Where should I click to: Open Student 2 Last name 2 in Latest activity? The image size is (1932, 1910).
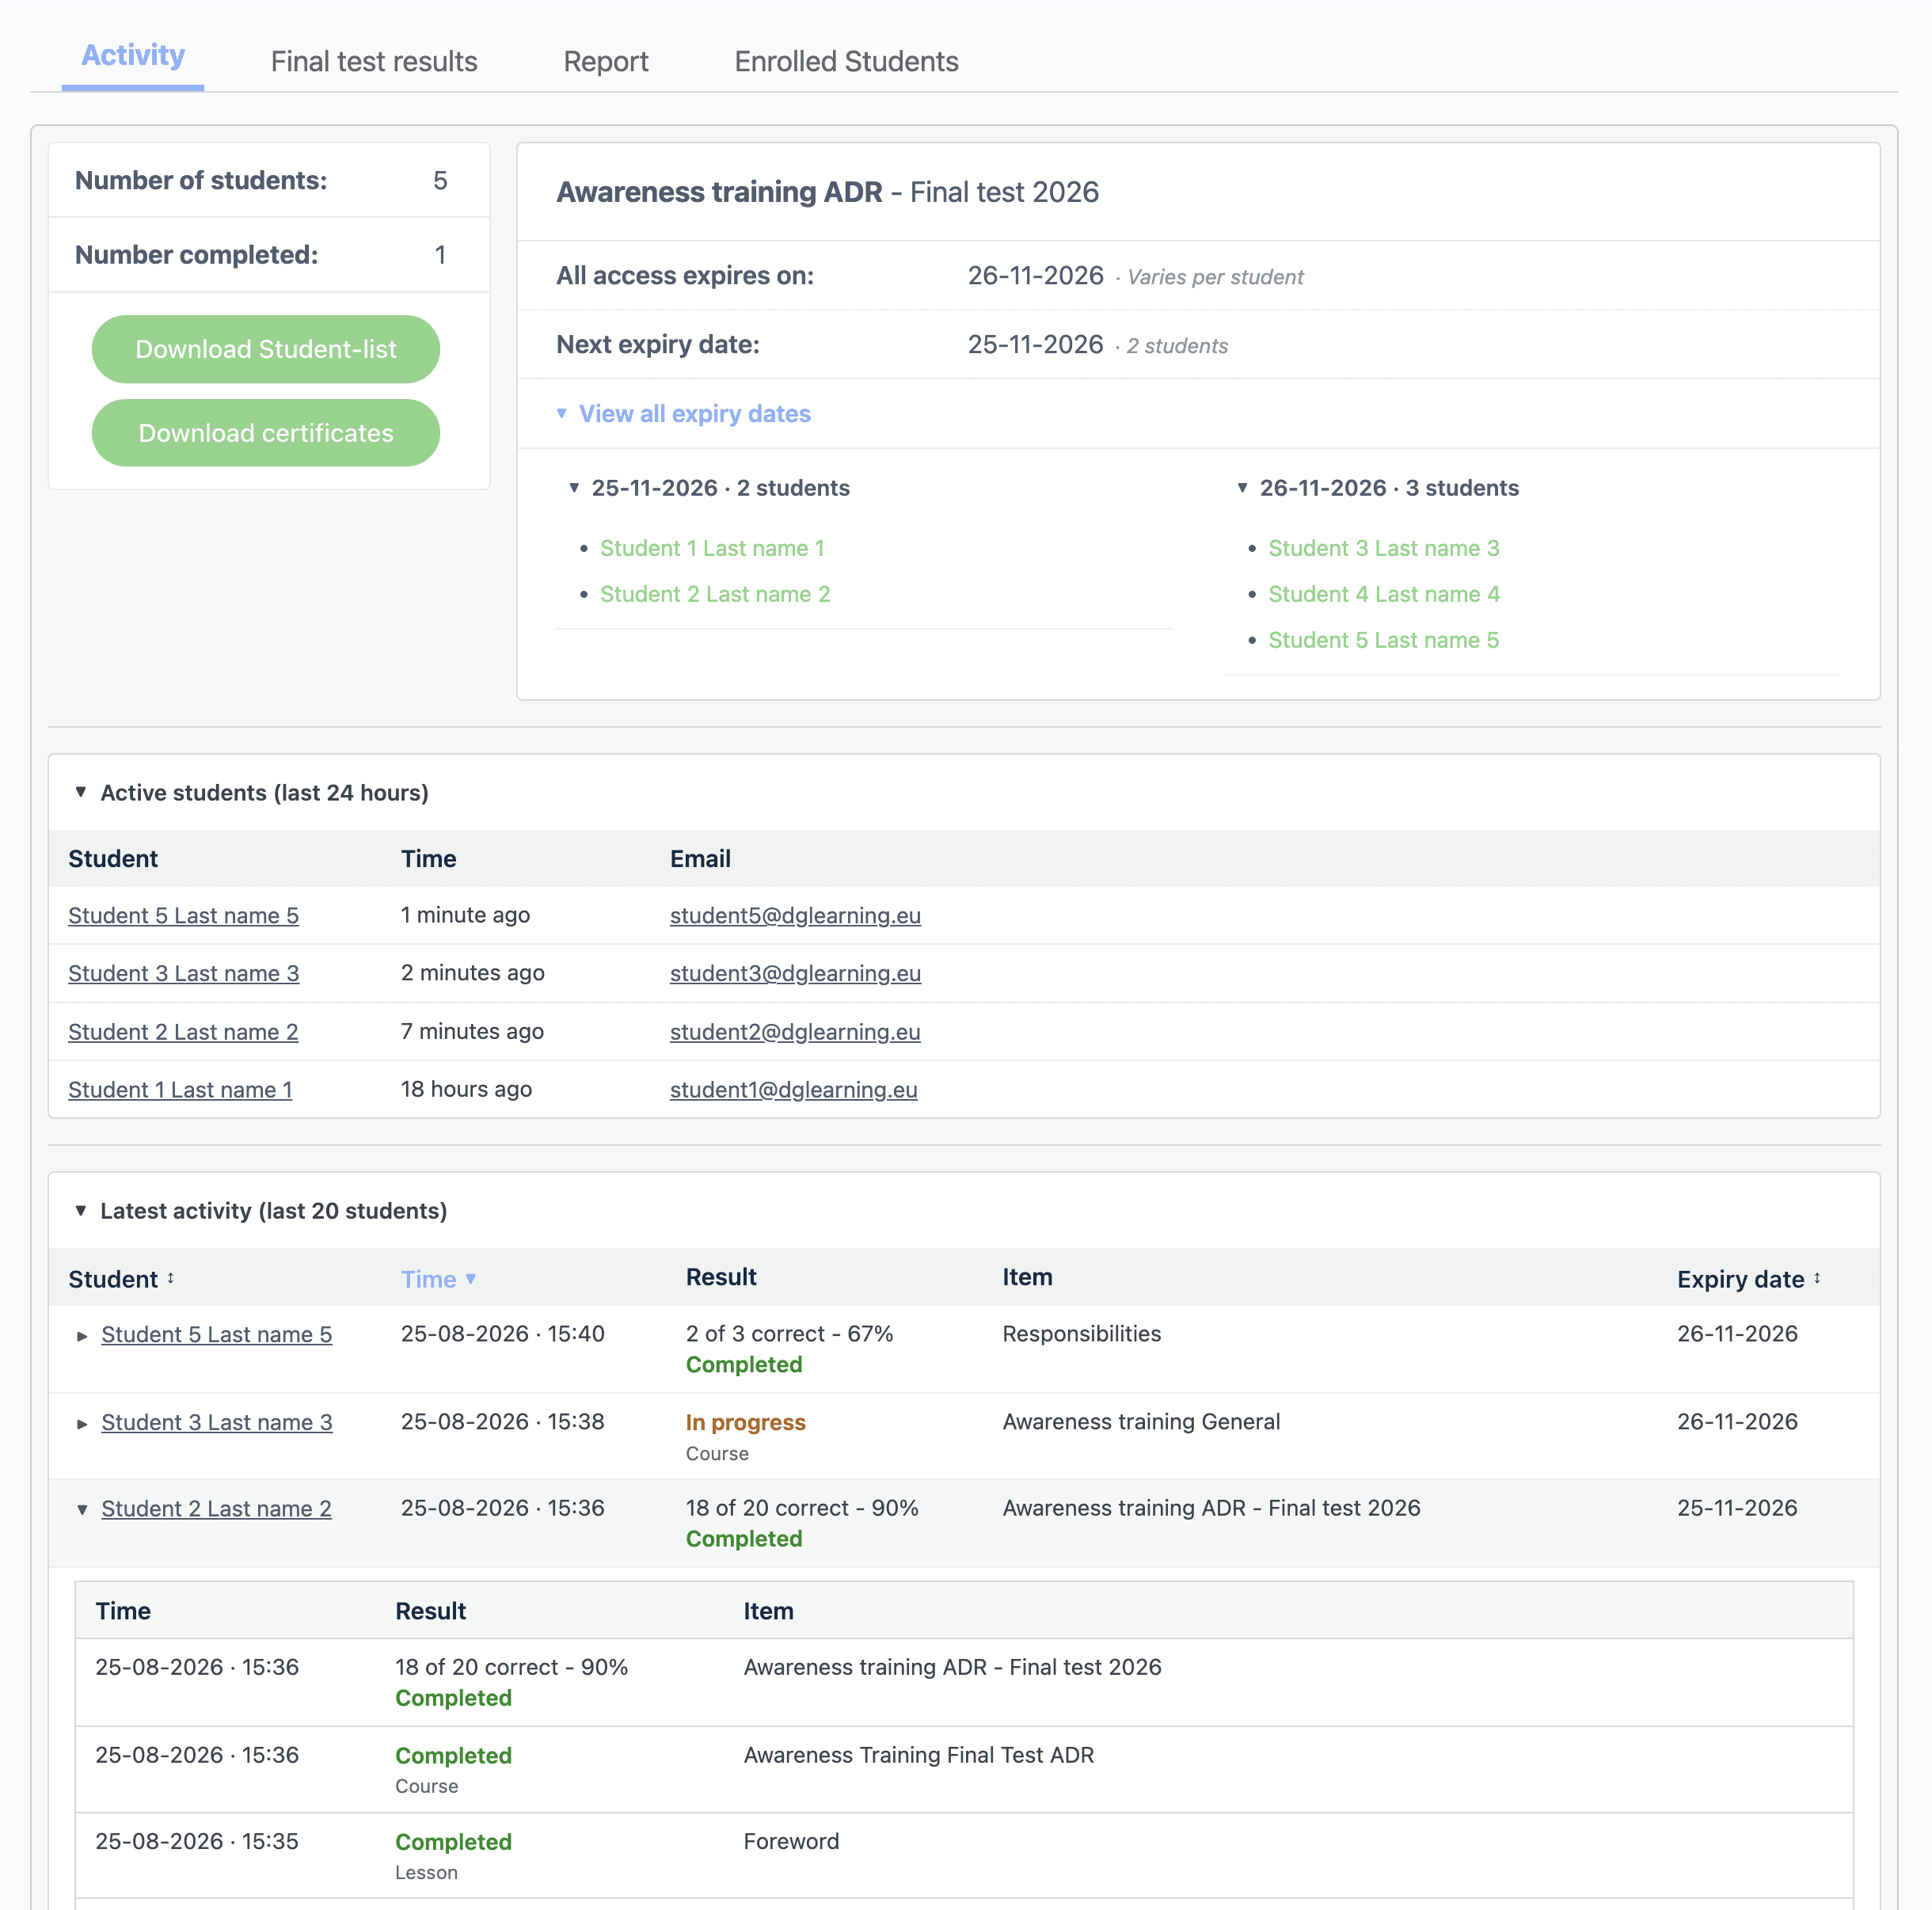tap(216, 1509)
